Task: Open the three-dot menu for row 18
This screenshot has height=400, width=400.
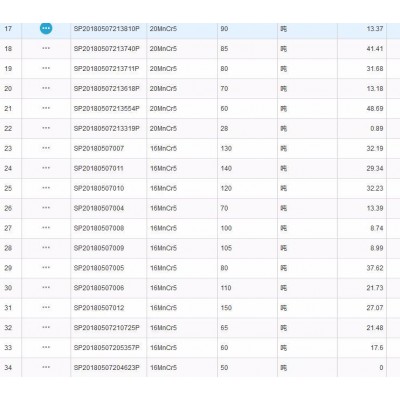Action: [46, 48]
